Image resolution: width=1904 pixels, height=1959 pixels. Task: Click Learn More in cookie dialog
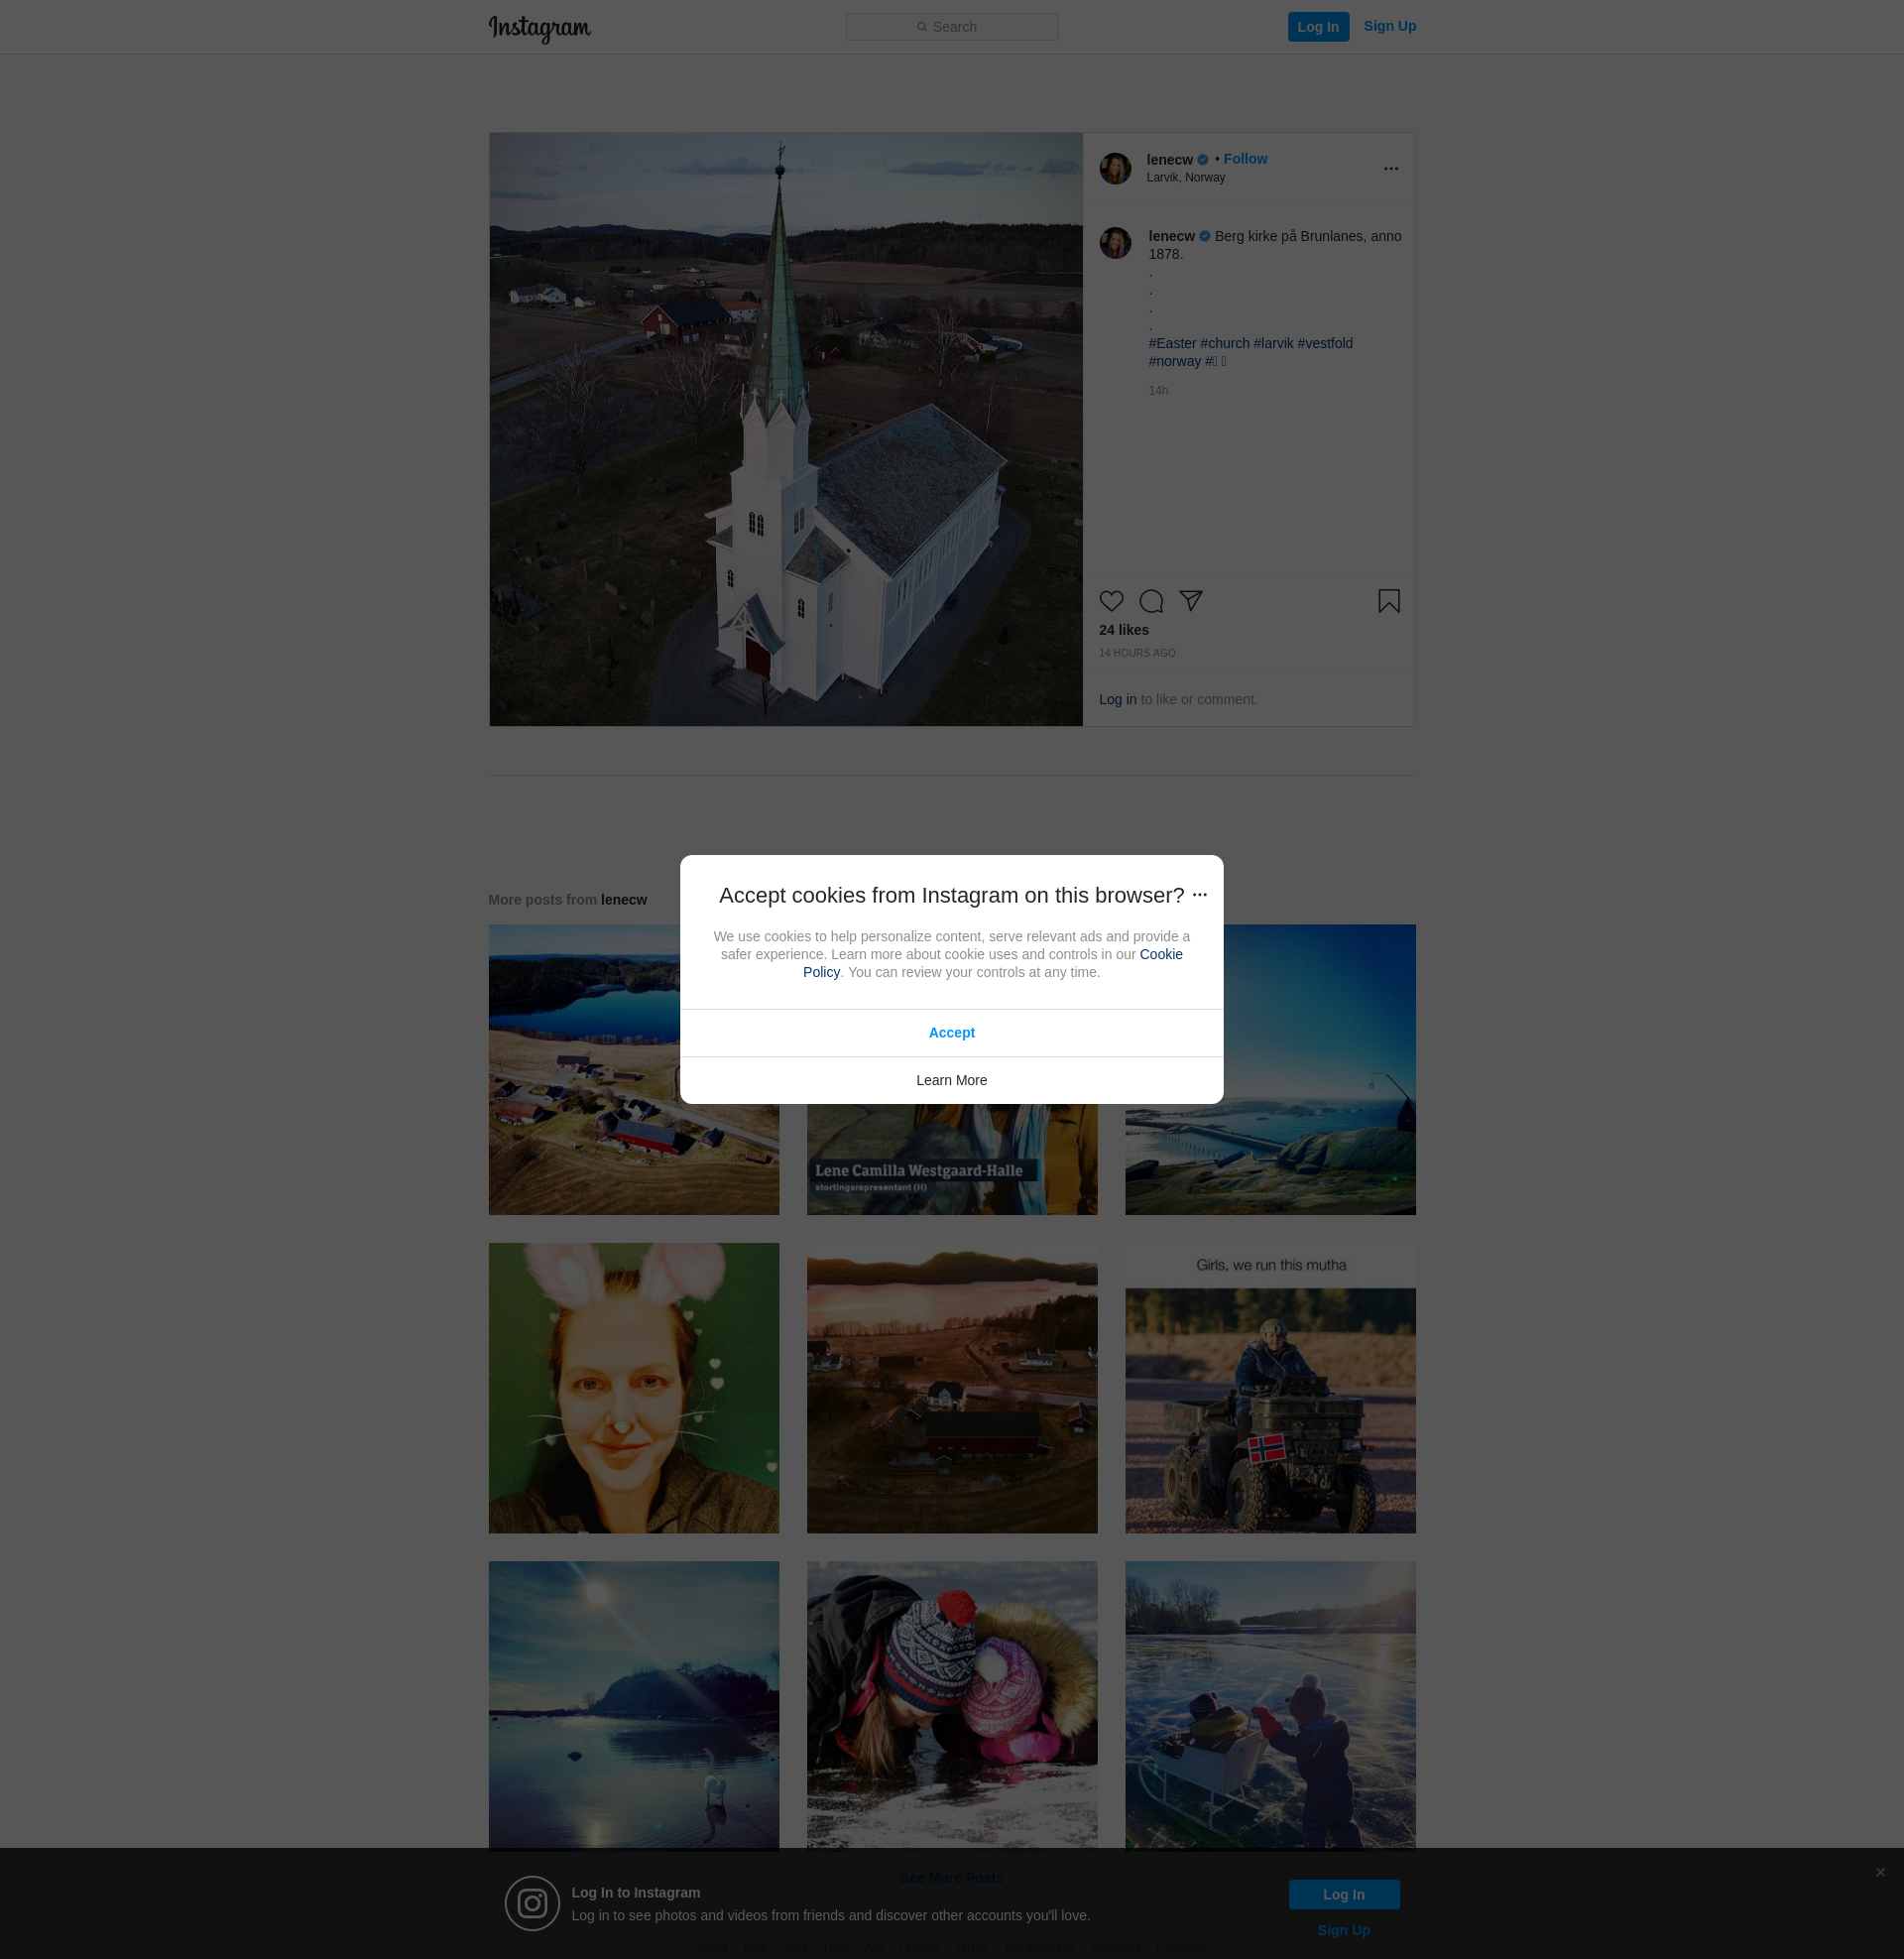click(x=951, y=1080)
